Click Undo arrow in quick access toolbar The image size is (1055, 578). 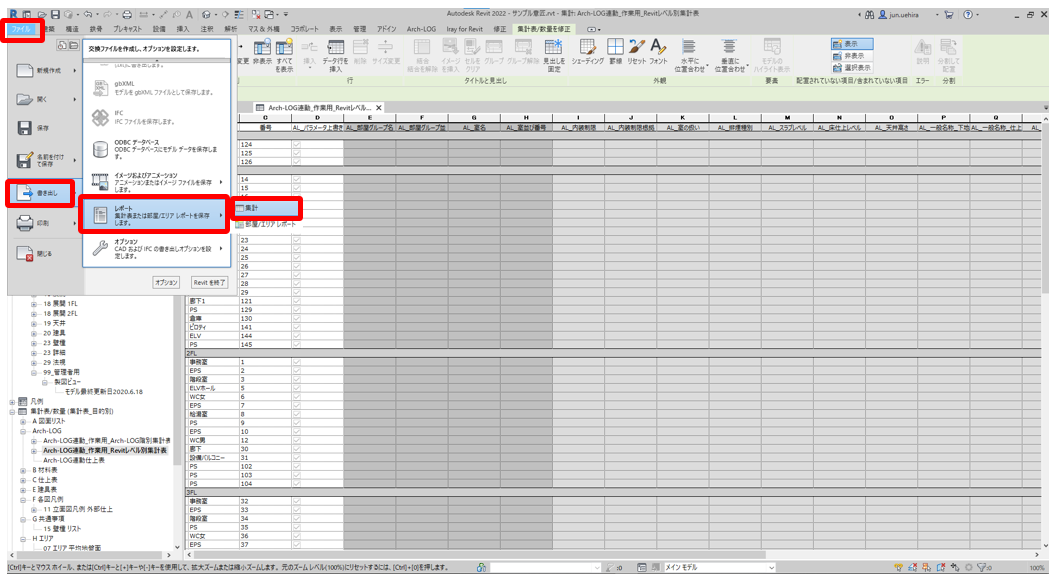pyautogui.click(x=87, y=14)
